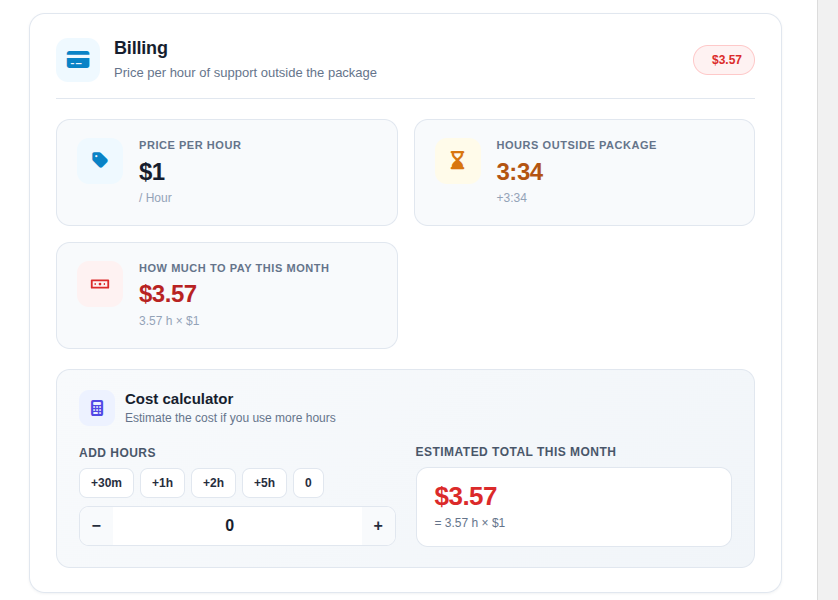Click 'Estimate the cost if you use more hours'
The width and height of the screenshot is (838, 600).
coord(230,418)
